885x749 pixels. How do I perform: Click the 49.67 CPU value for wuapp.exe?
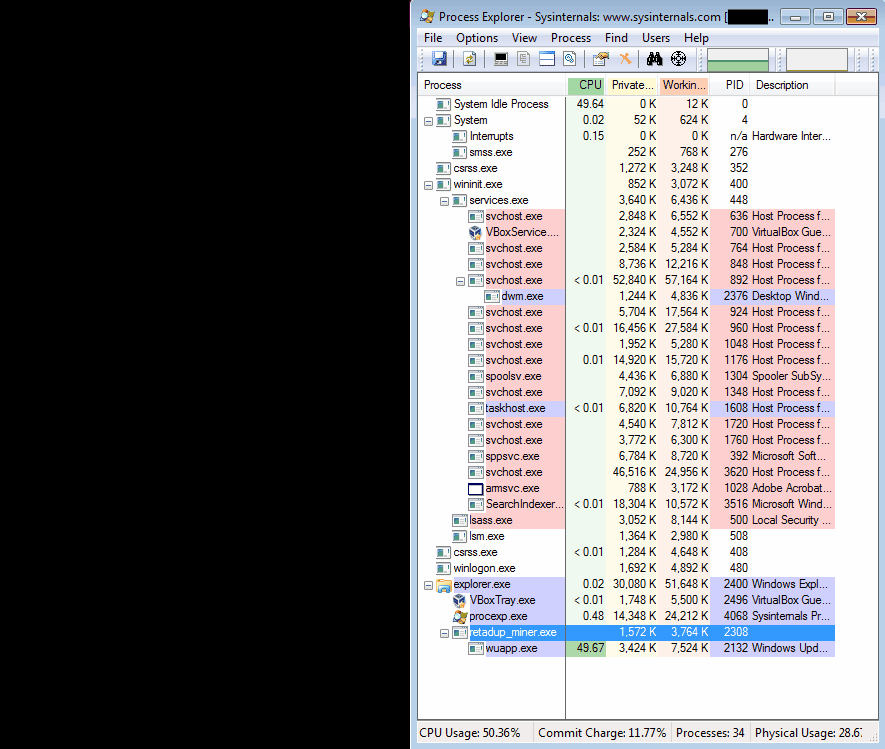point(590,648)
